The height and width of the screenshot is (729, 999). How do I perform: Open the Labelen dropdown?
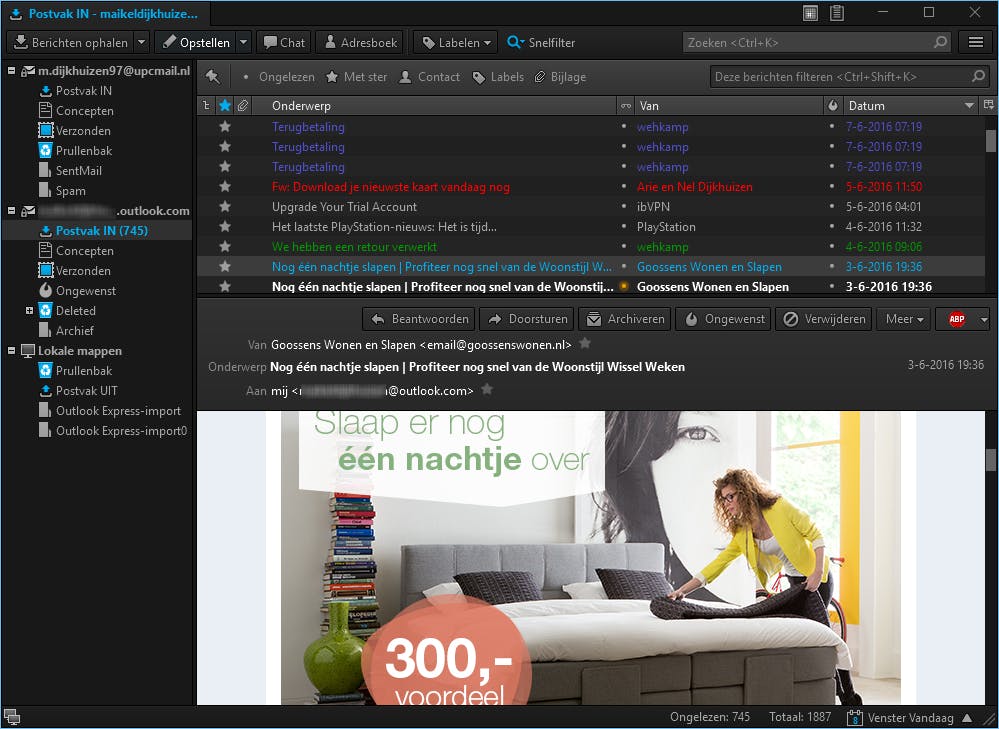pos(456,42)
